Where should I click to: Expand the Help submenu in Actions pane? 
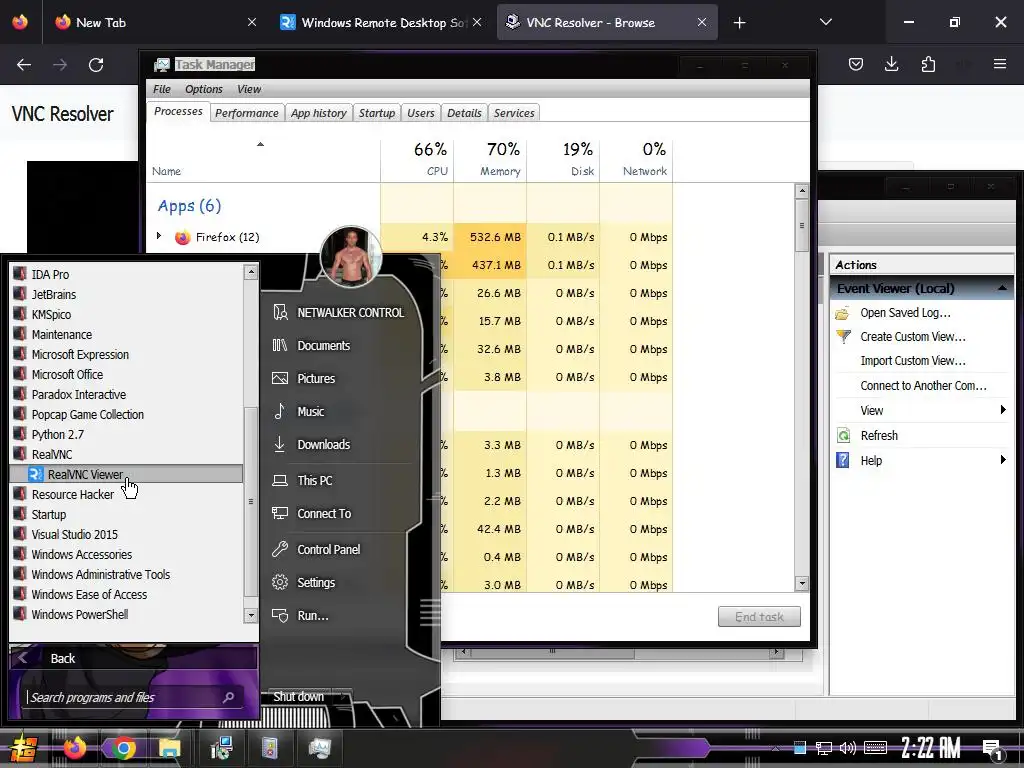1003,460
